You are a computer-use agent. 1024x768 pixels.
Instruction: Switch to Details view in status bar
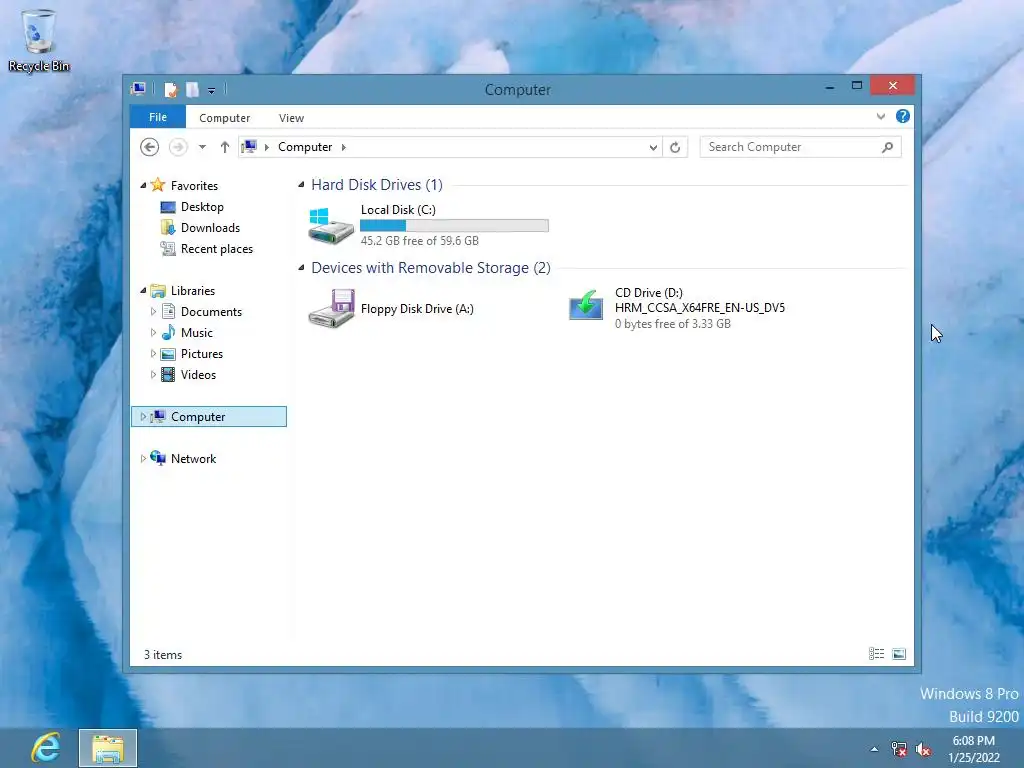[x=876, y=654]
